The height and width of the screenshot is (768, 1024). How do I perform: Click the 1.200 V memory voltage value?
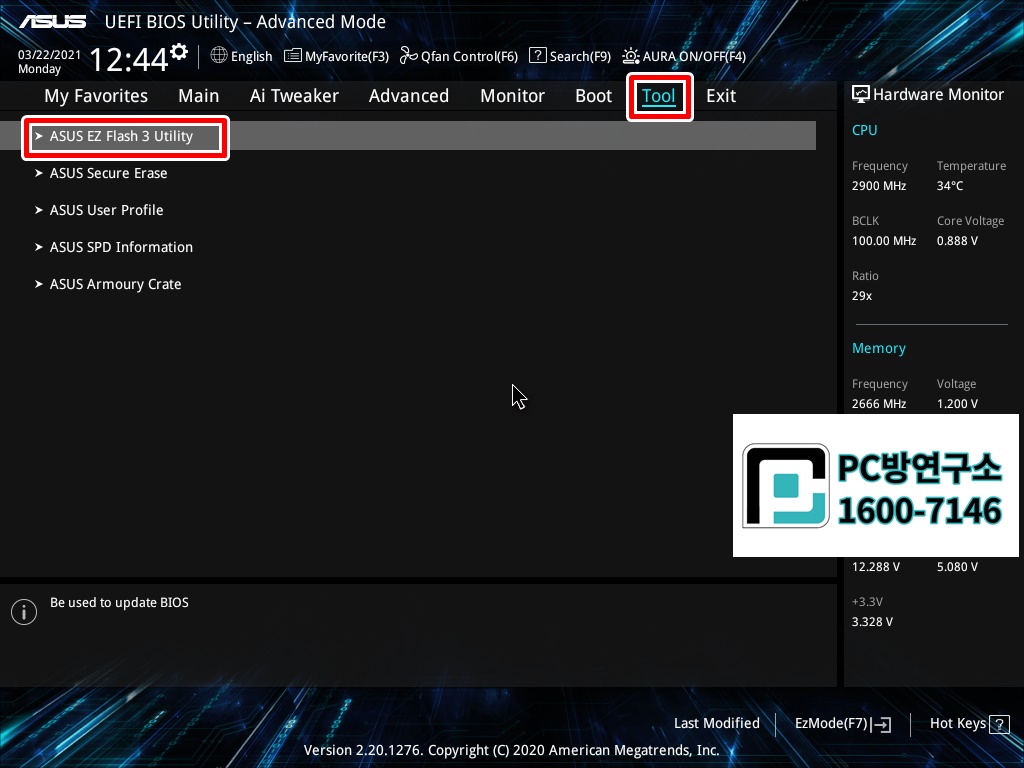pos(957,404)
